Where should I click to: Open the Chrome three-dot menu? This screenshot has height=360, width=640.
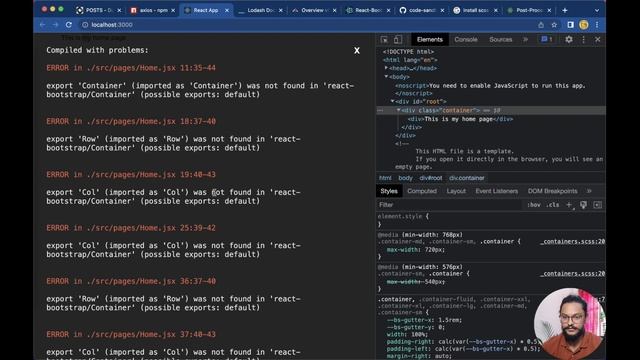coord(597,25)
